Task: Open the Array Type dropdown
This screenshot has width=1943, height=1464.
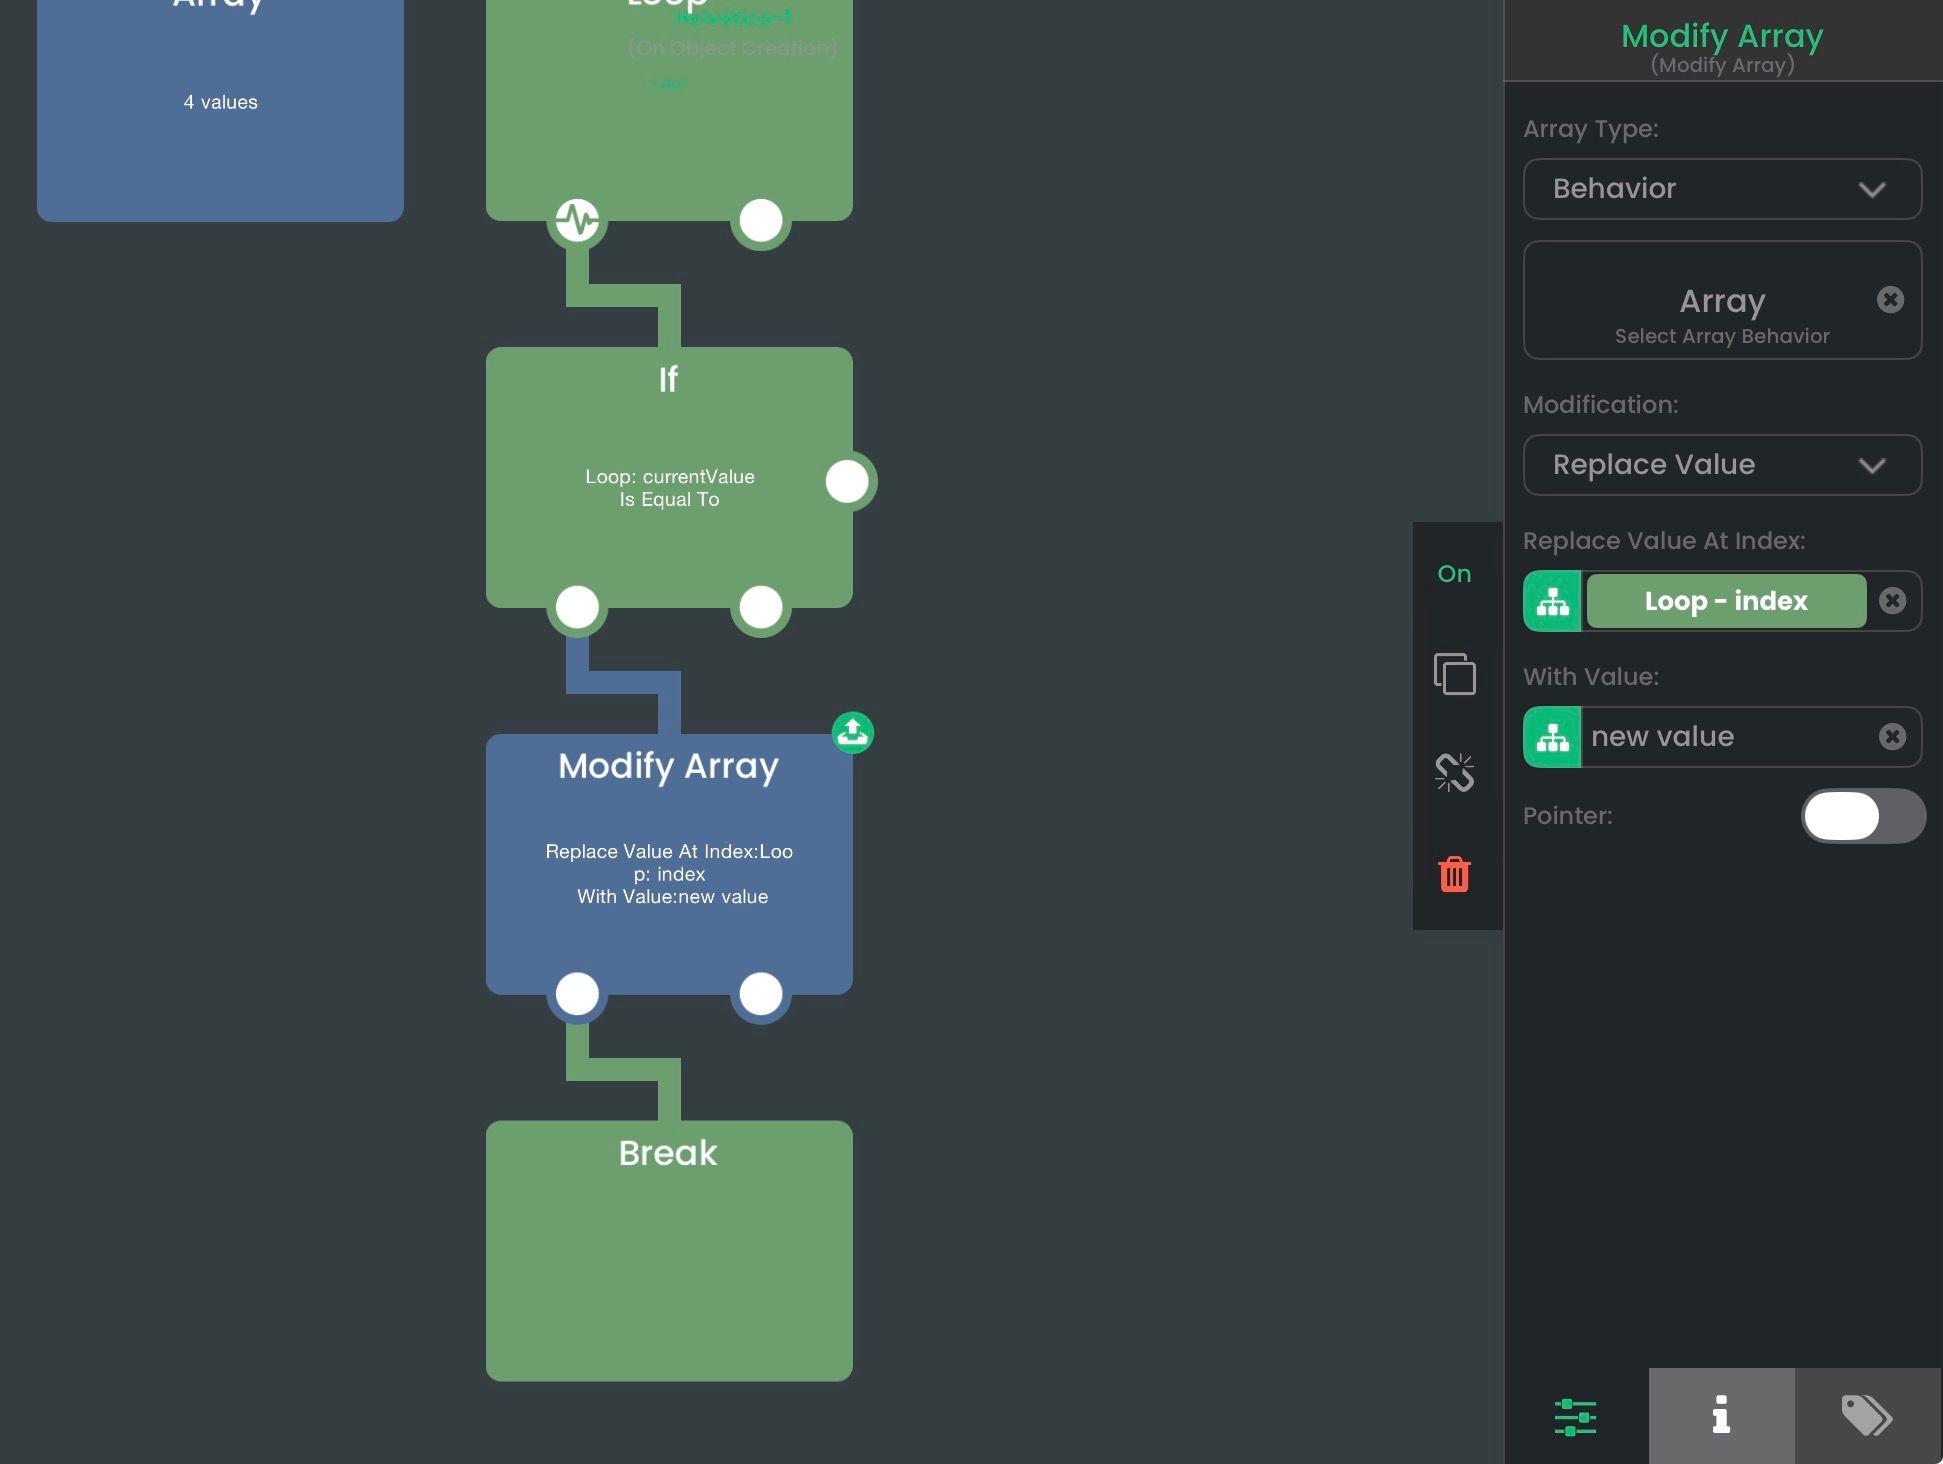Action: point(1721,189)
